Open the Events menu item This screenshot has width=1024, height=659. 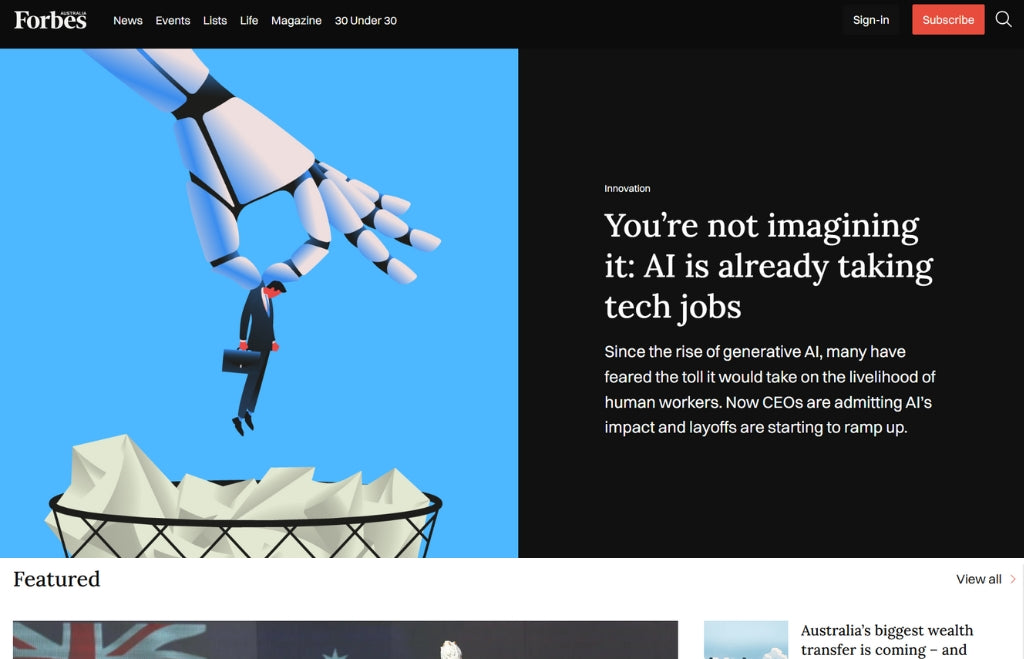point(172,20)
